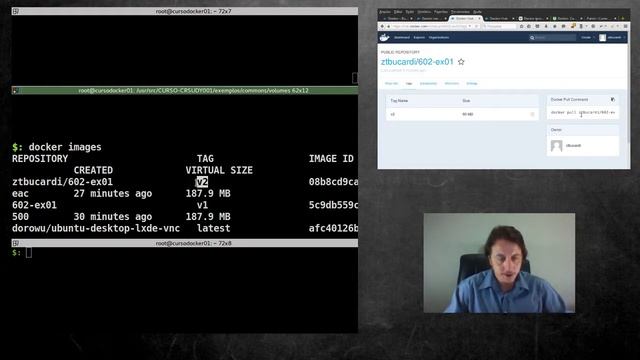This screenshot has width=640, height=360.
Task: Open the Ajuda menu in browser menu bar
Action: 477,12
